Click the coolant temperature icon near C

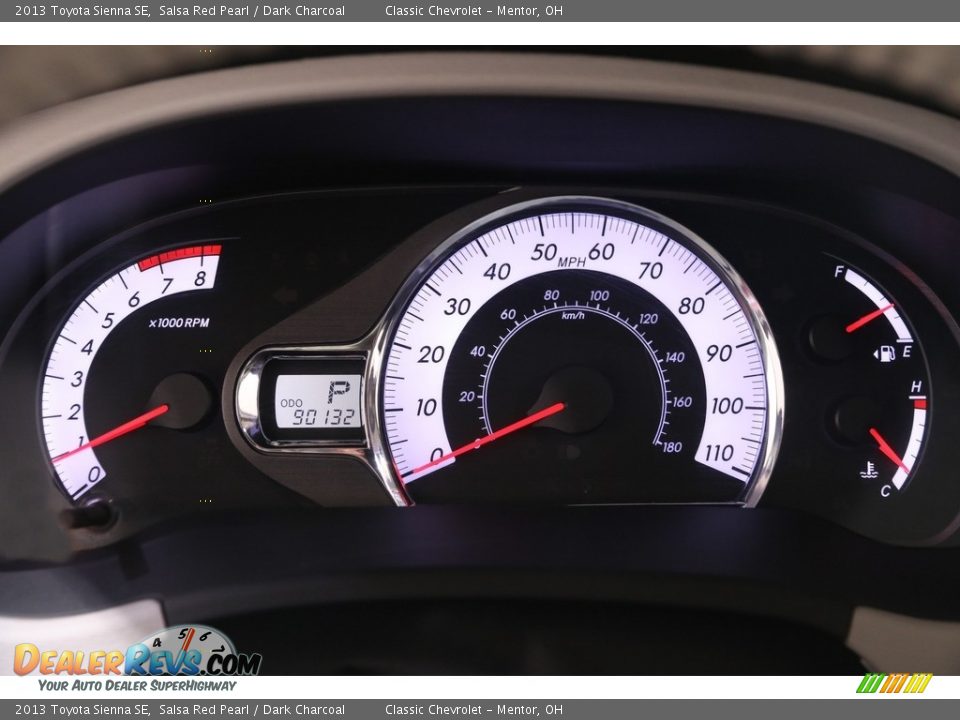pos(869,470)
